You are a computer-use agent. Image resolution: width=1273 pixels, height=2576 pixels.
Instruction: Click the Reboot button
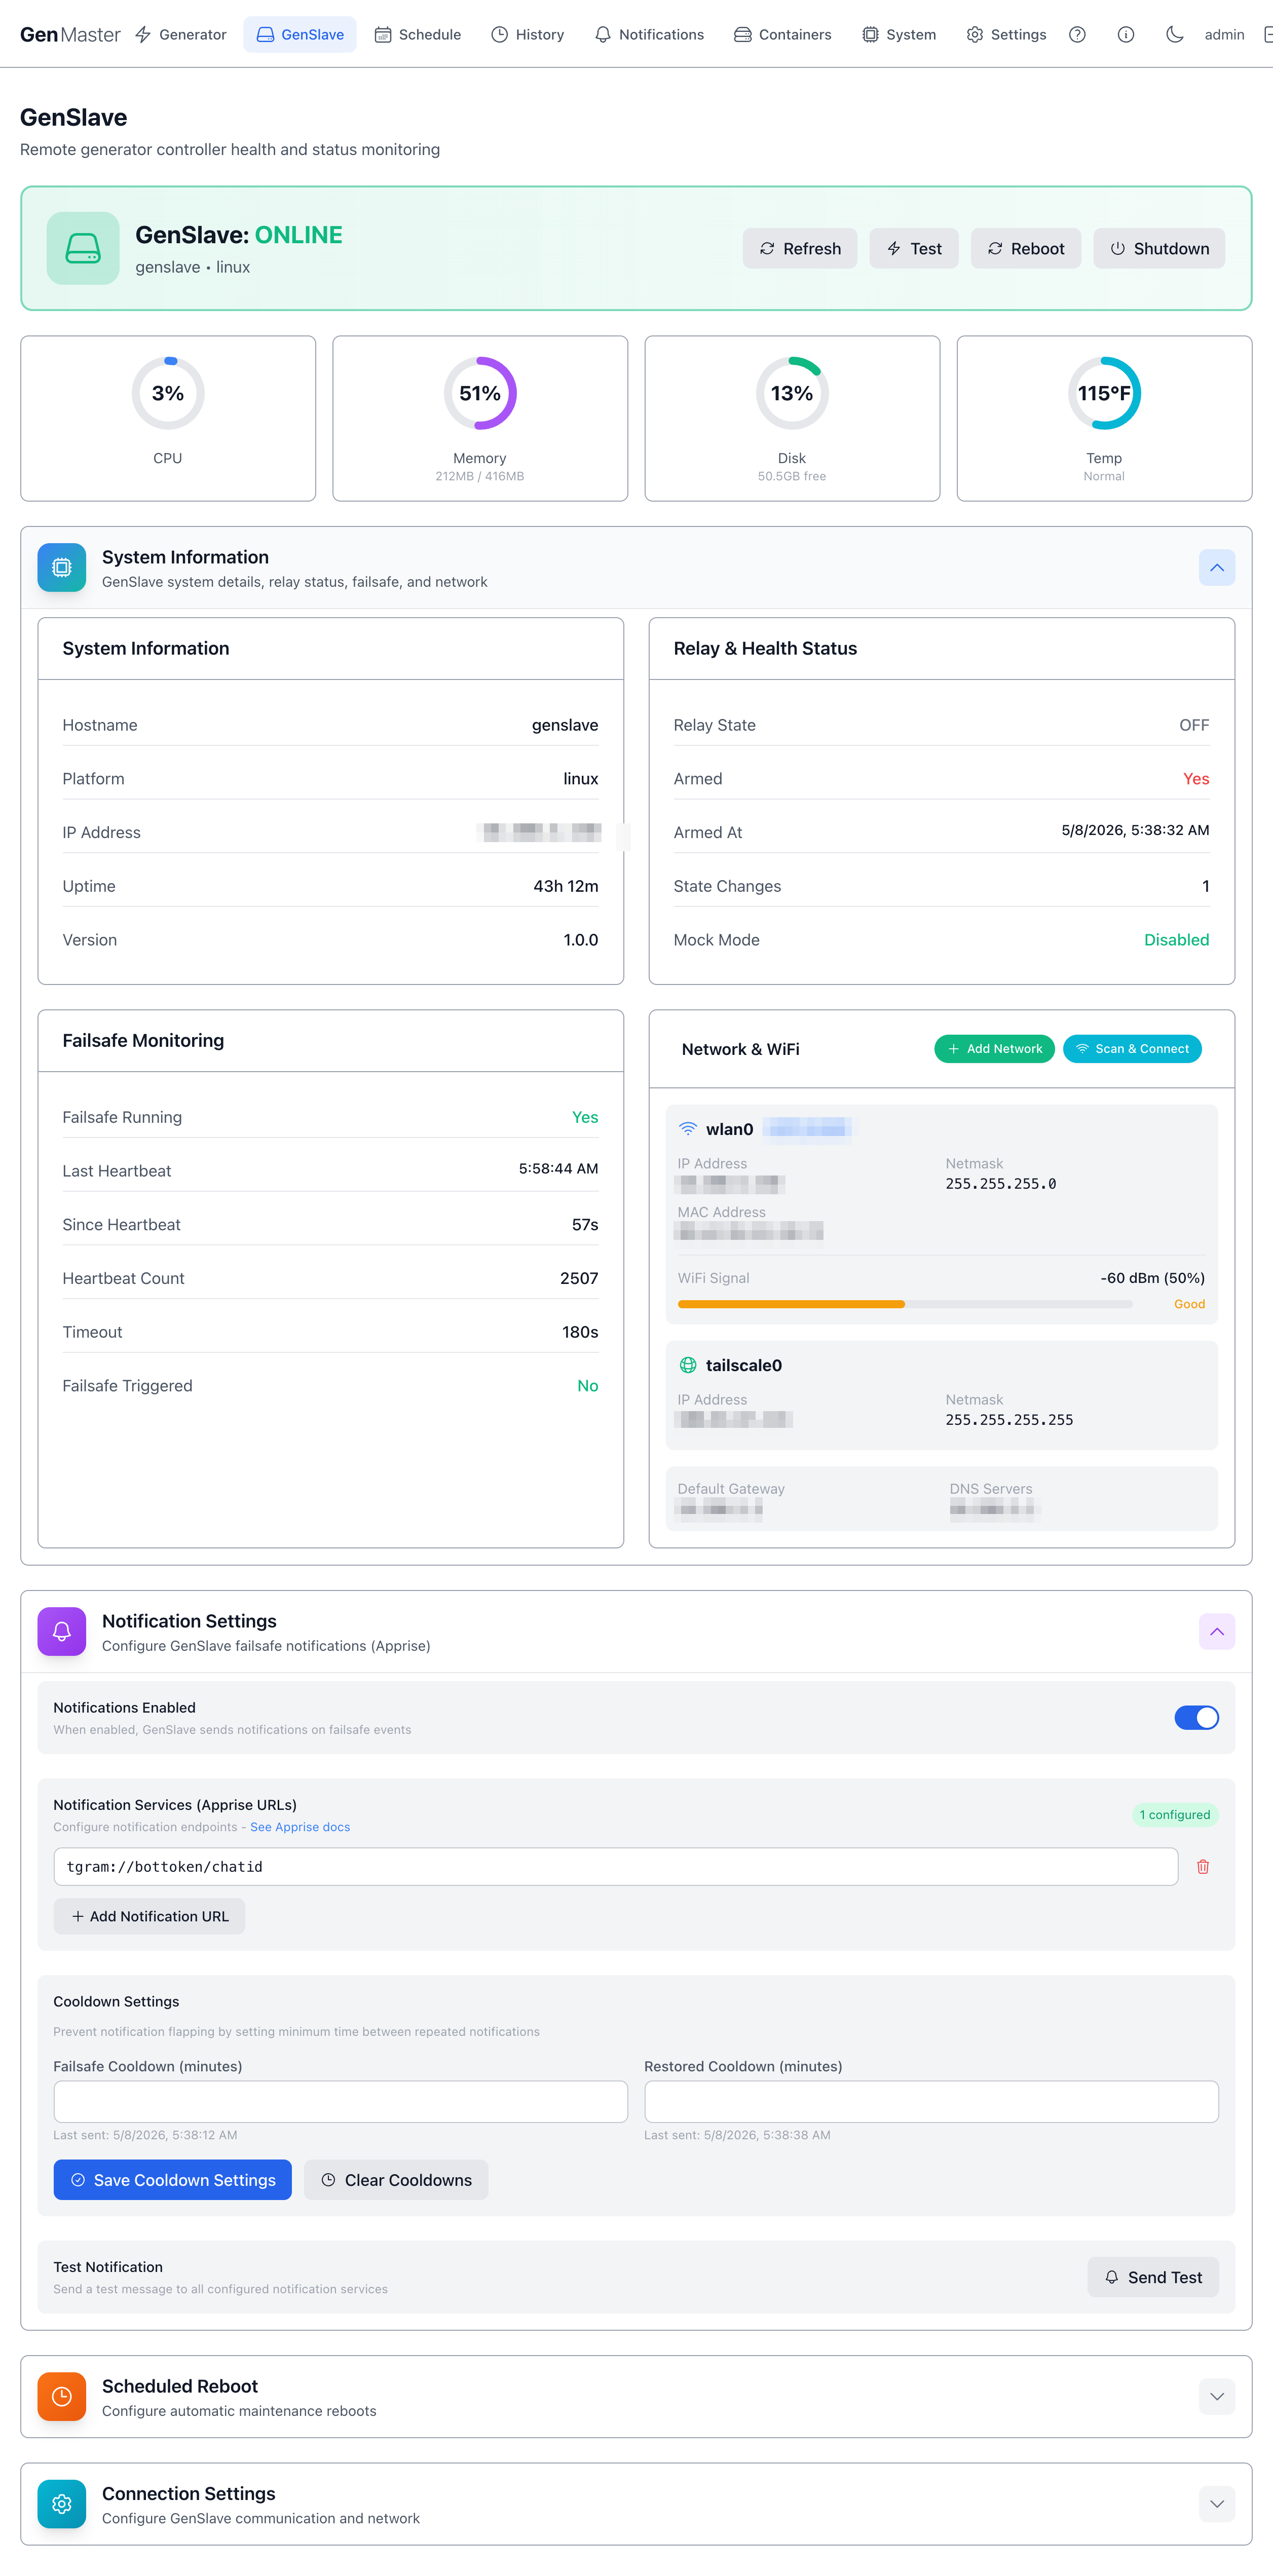pos(1026,248)
